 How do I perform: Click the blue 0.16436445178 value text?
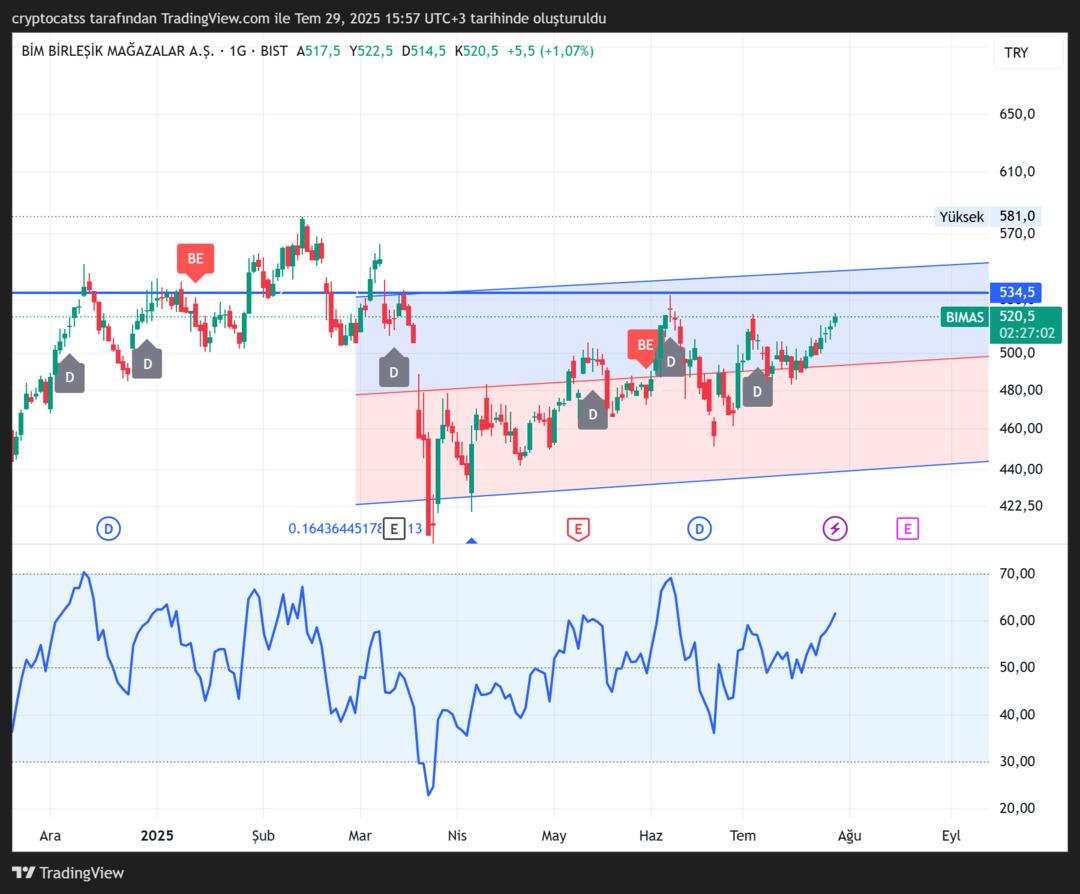(x=335, y=529)
